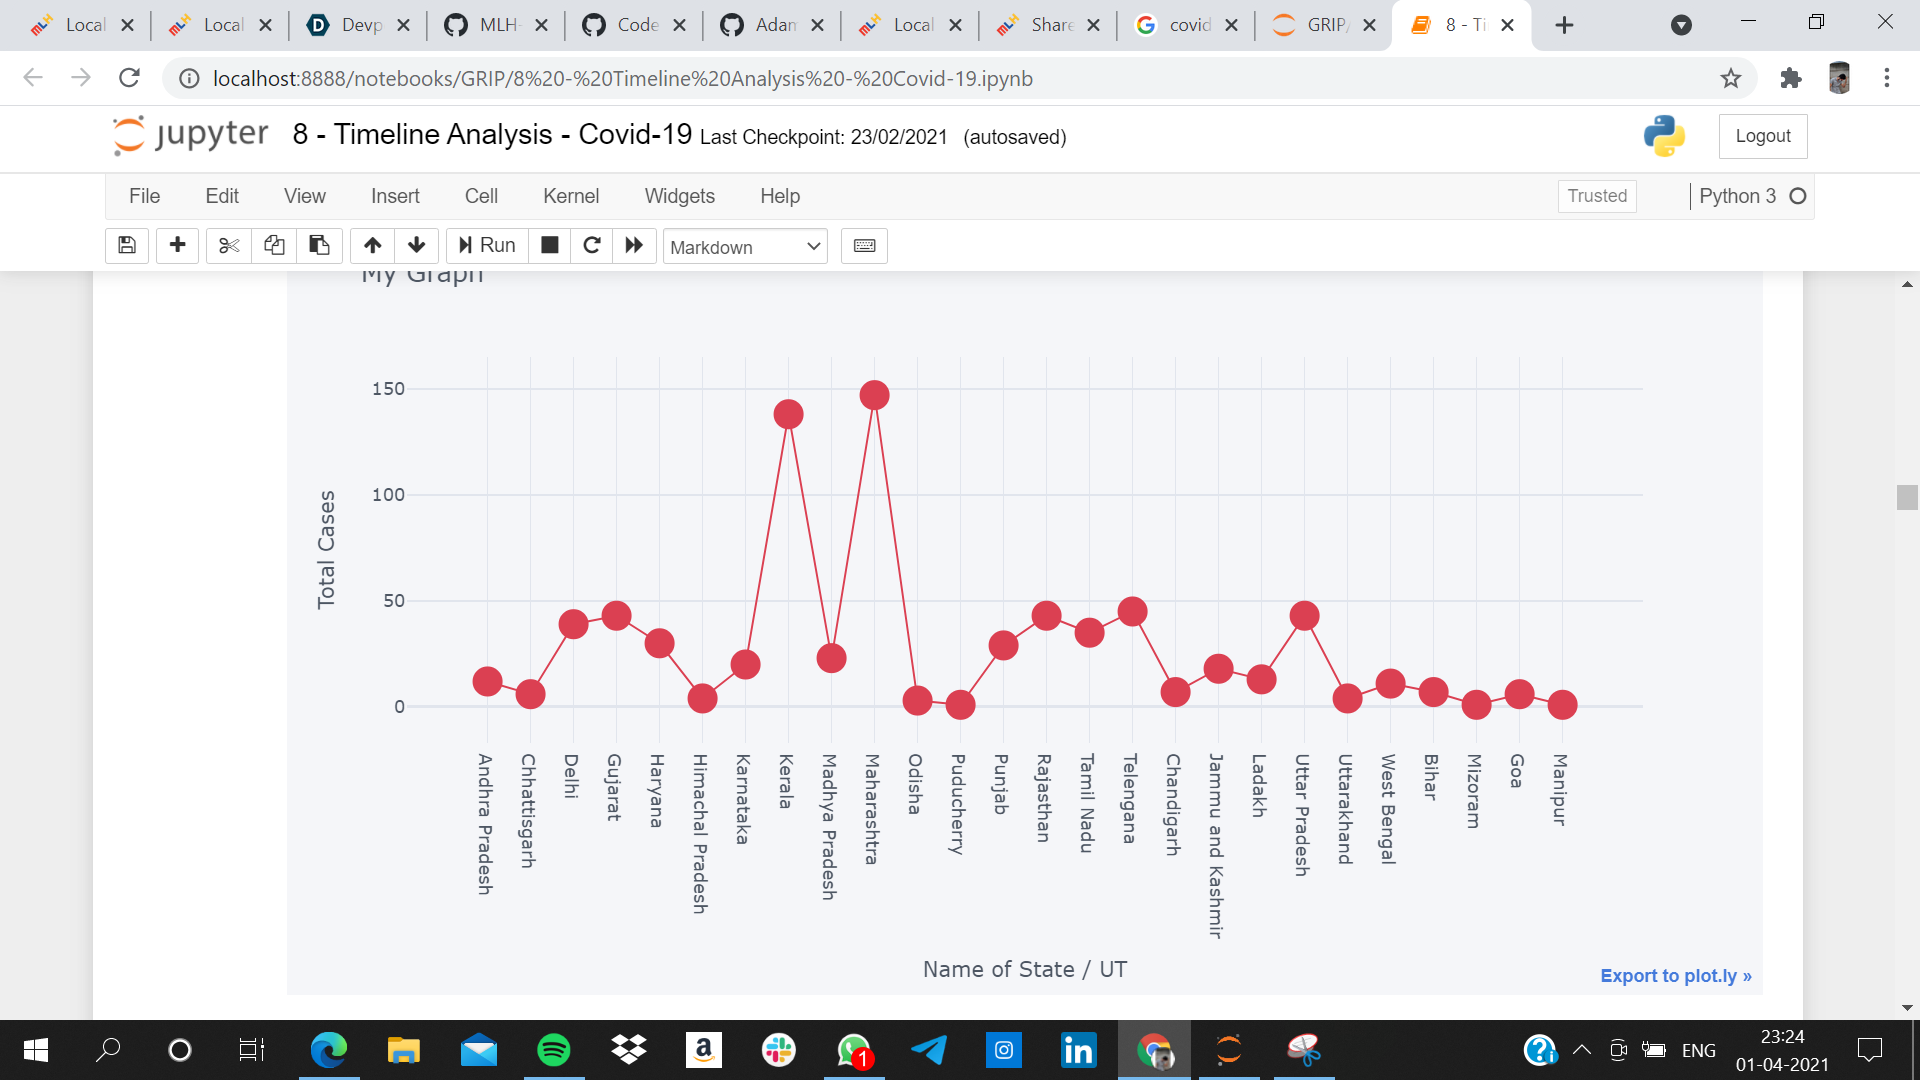Viewport: 1920px width, 1080px height.
Task: Paste cells below icon
Action: (x=319, y=246)
